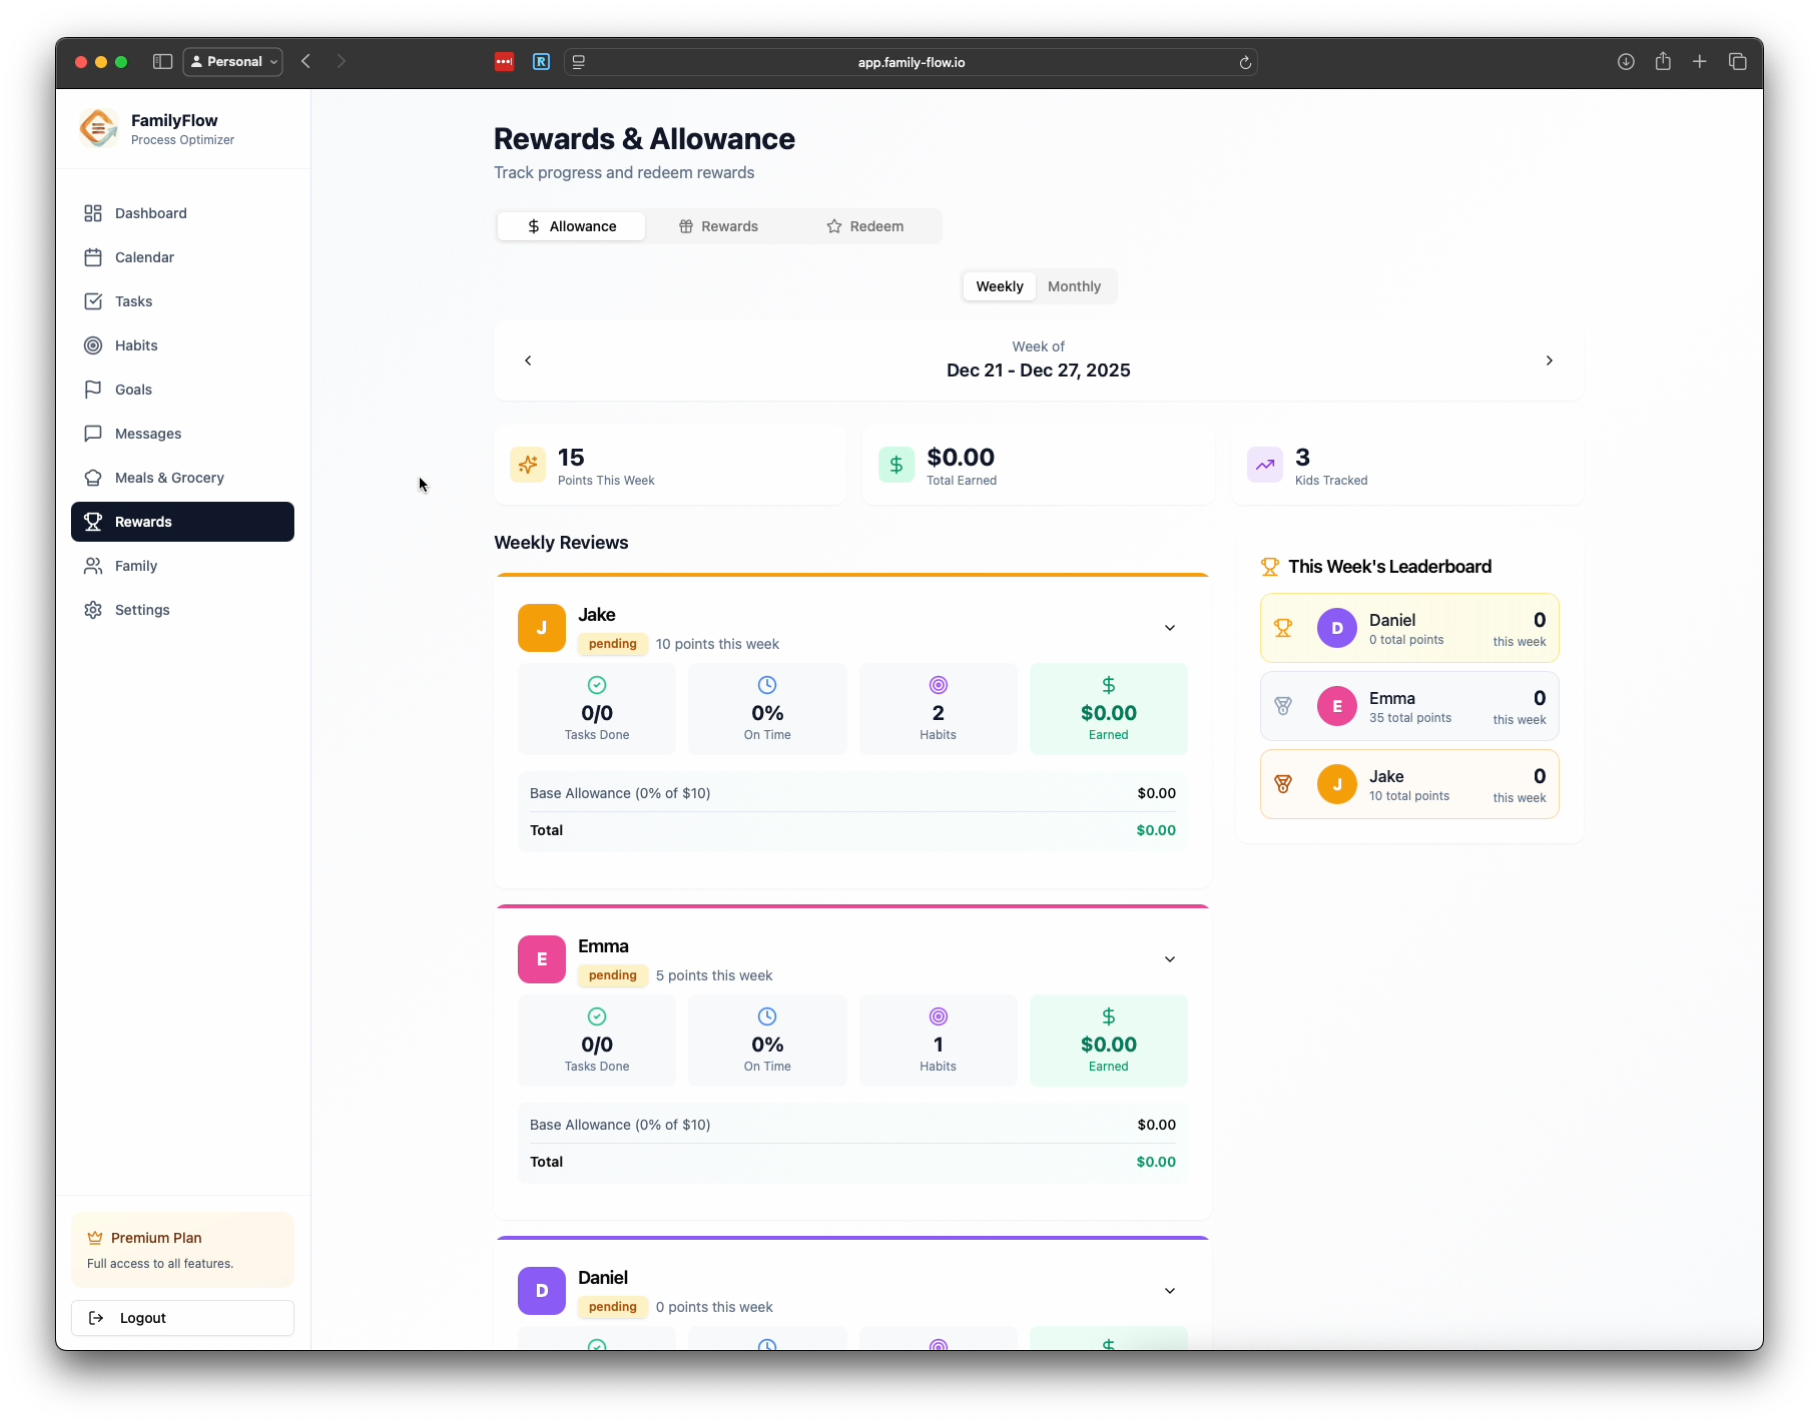Open the Family page
This screenshot has height=1424, width=1819.
182,565
